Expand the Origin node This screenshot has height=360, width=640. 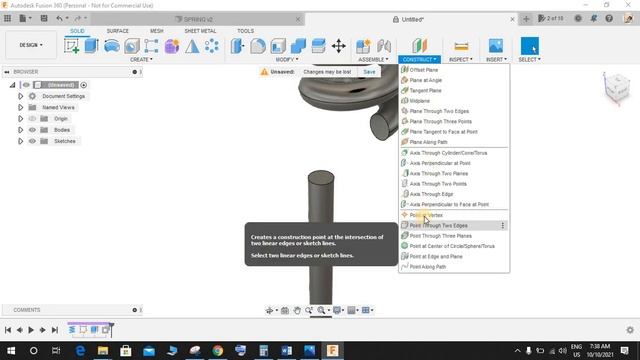click(20, 119)
